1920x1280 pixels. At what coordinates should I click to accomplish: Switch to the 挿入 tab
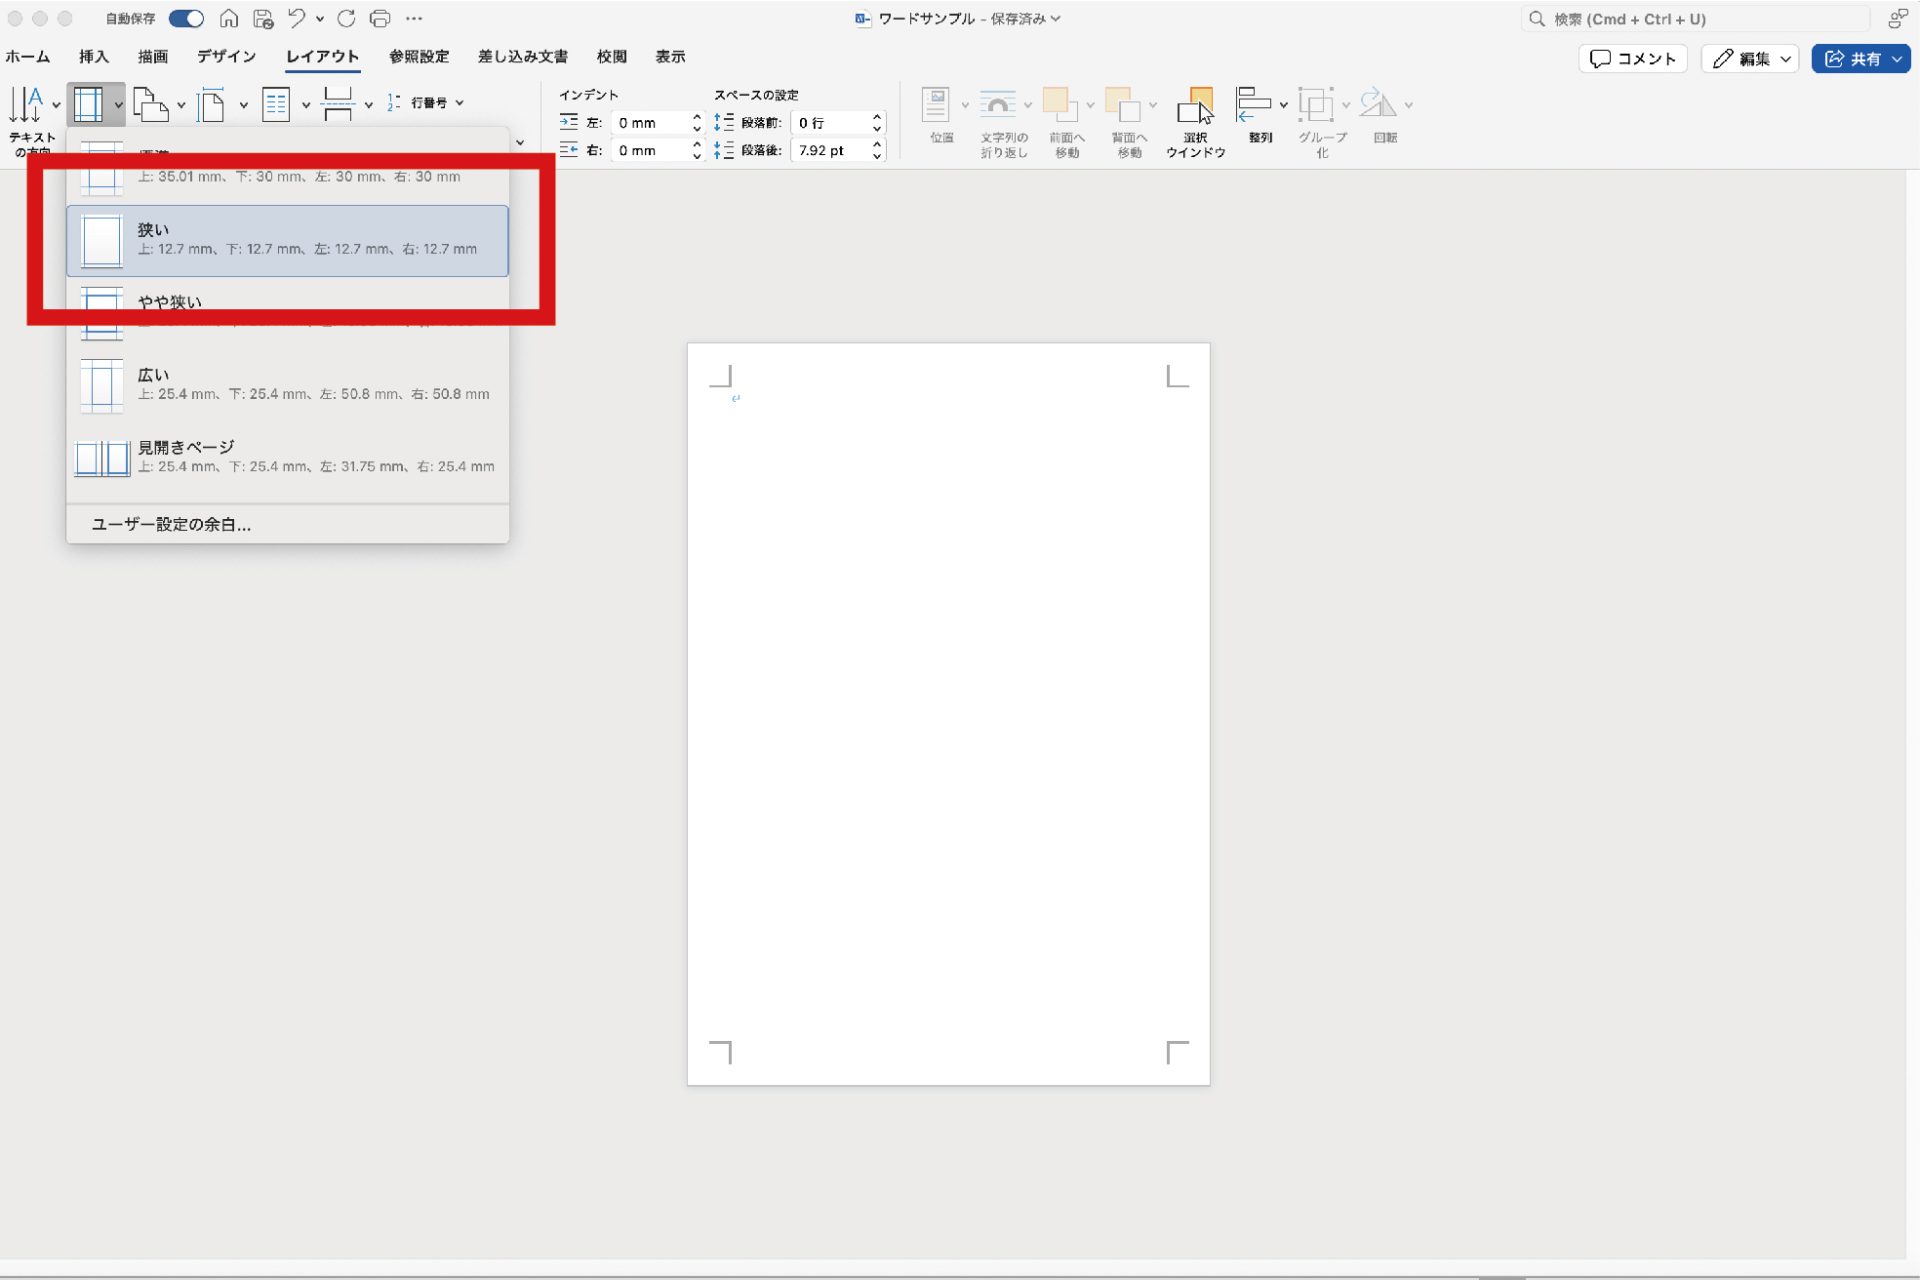coord(94,57)
